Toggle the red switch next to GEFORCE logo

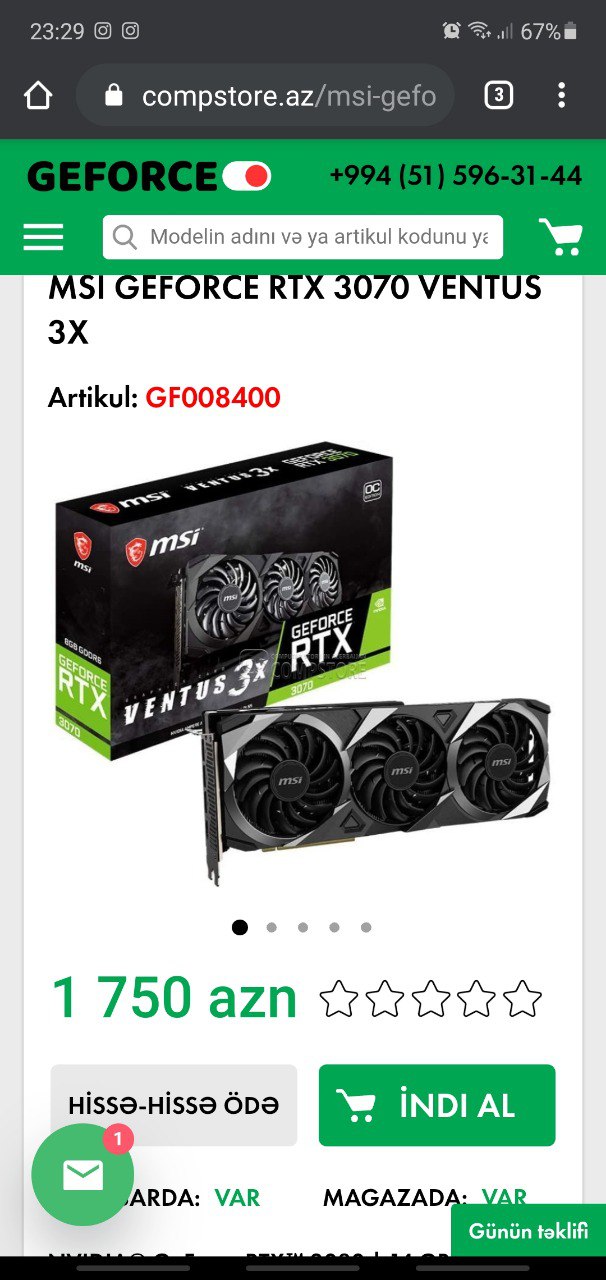246,177
